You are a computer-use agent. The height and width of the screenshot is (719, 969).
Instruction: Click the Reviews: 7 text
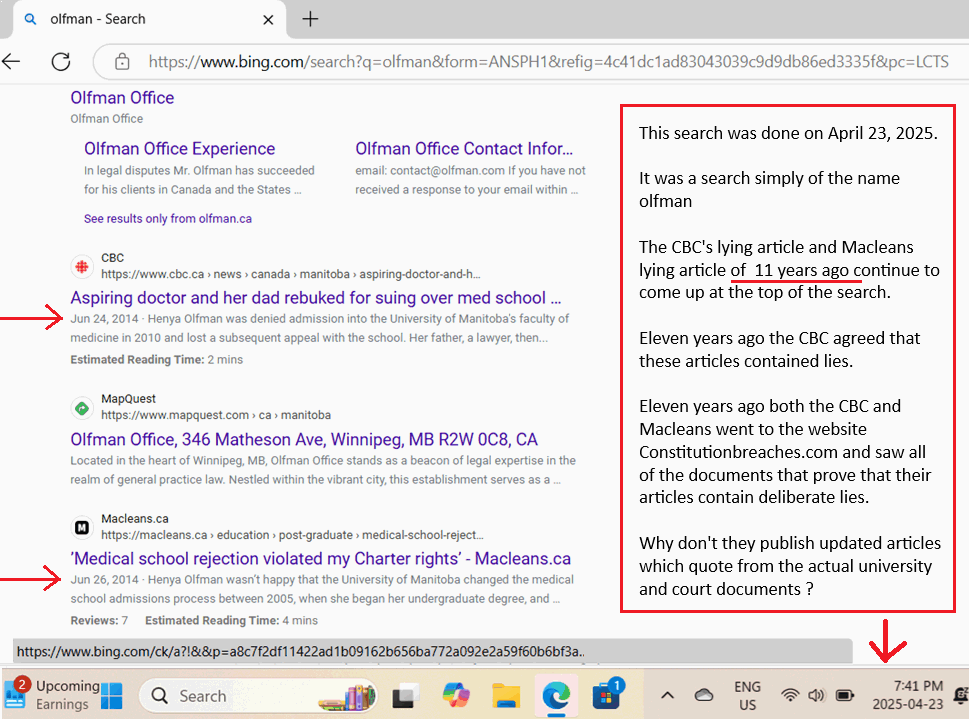[99, 621]
